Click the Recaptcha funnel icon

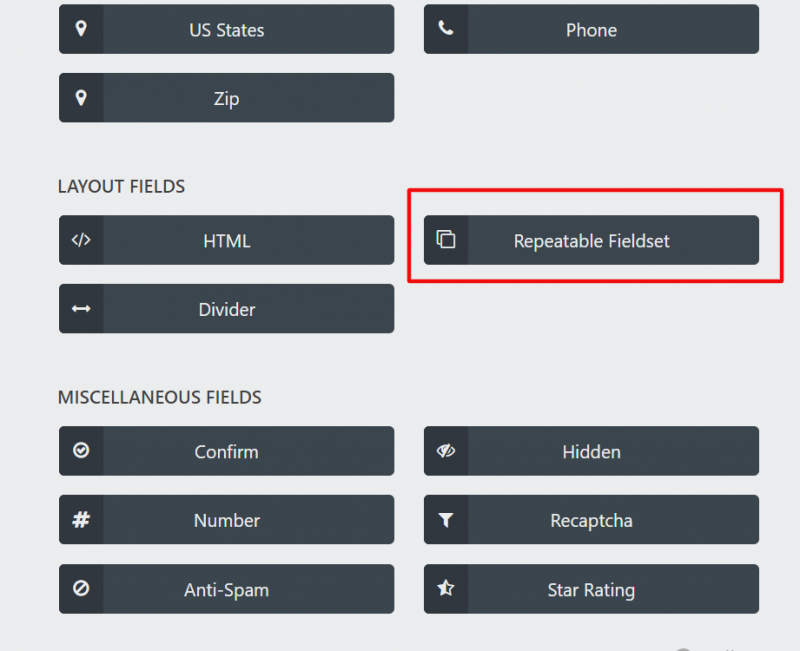coord(446,520)
